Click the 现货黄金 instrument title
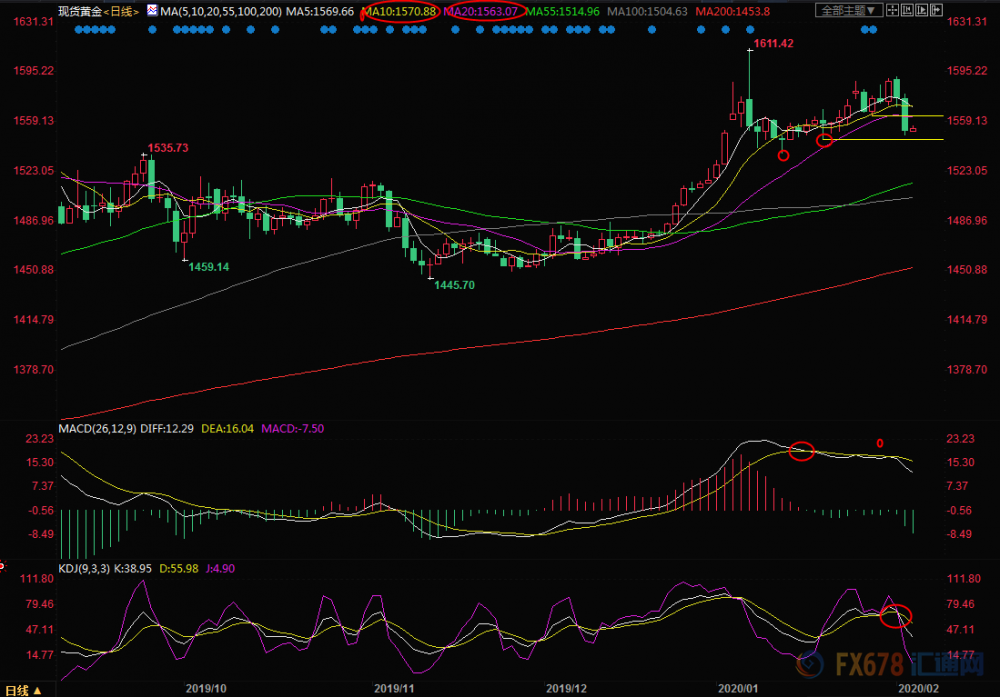Screen dimensions: 1000x697 (x=80, y=11)
